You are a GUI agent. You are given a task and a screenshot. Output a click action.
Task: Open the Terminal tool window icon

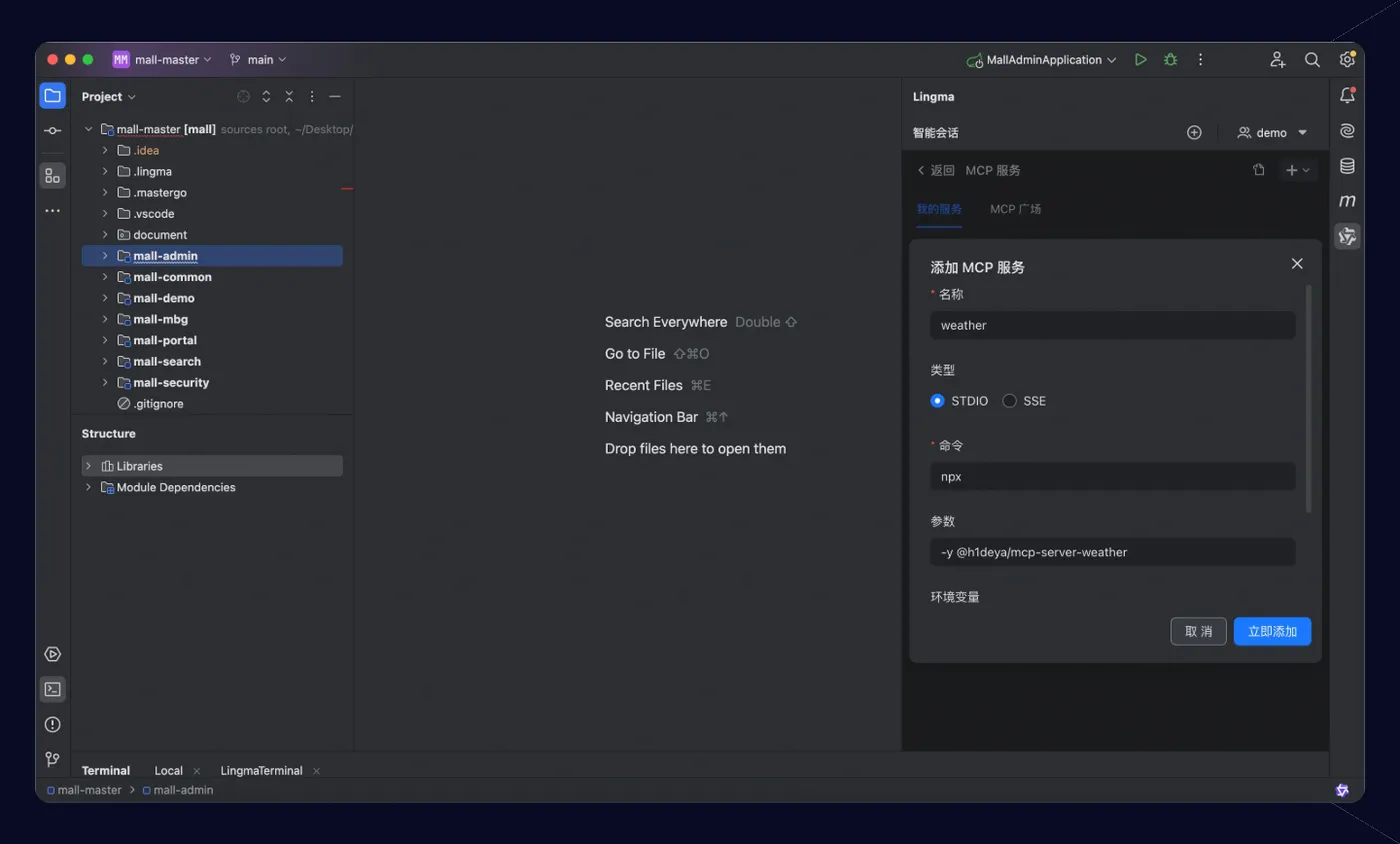(52, 689)
